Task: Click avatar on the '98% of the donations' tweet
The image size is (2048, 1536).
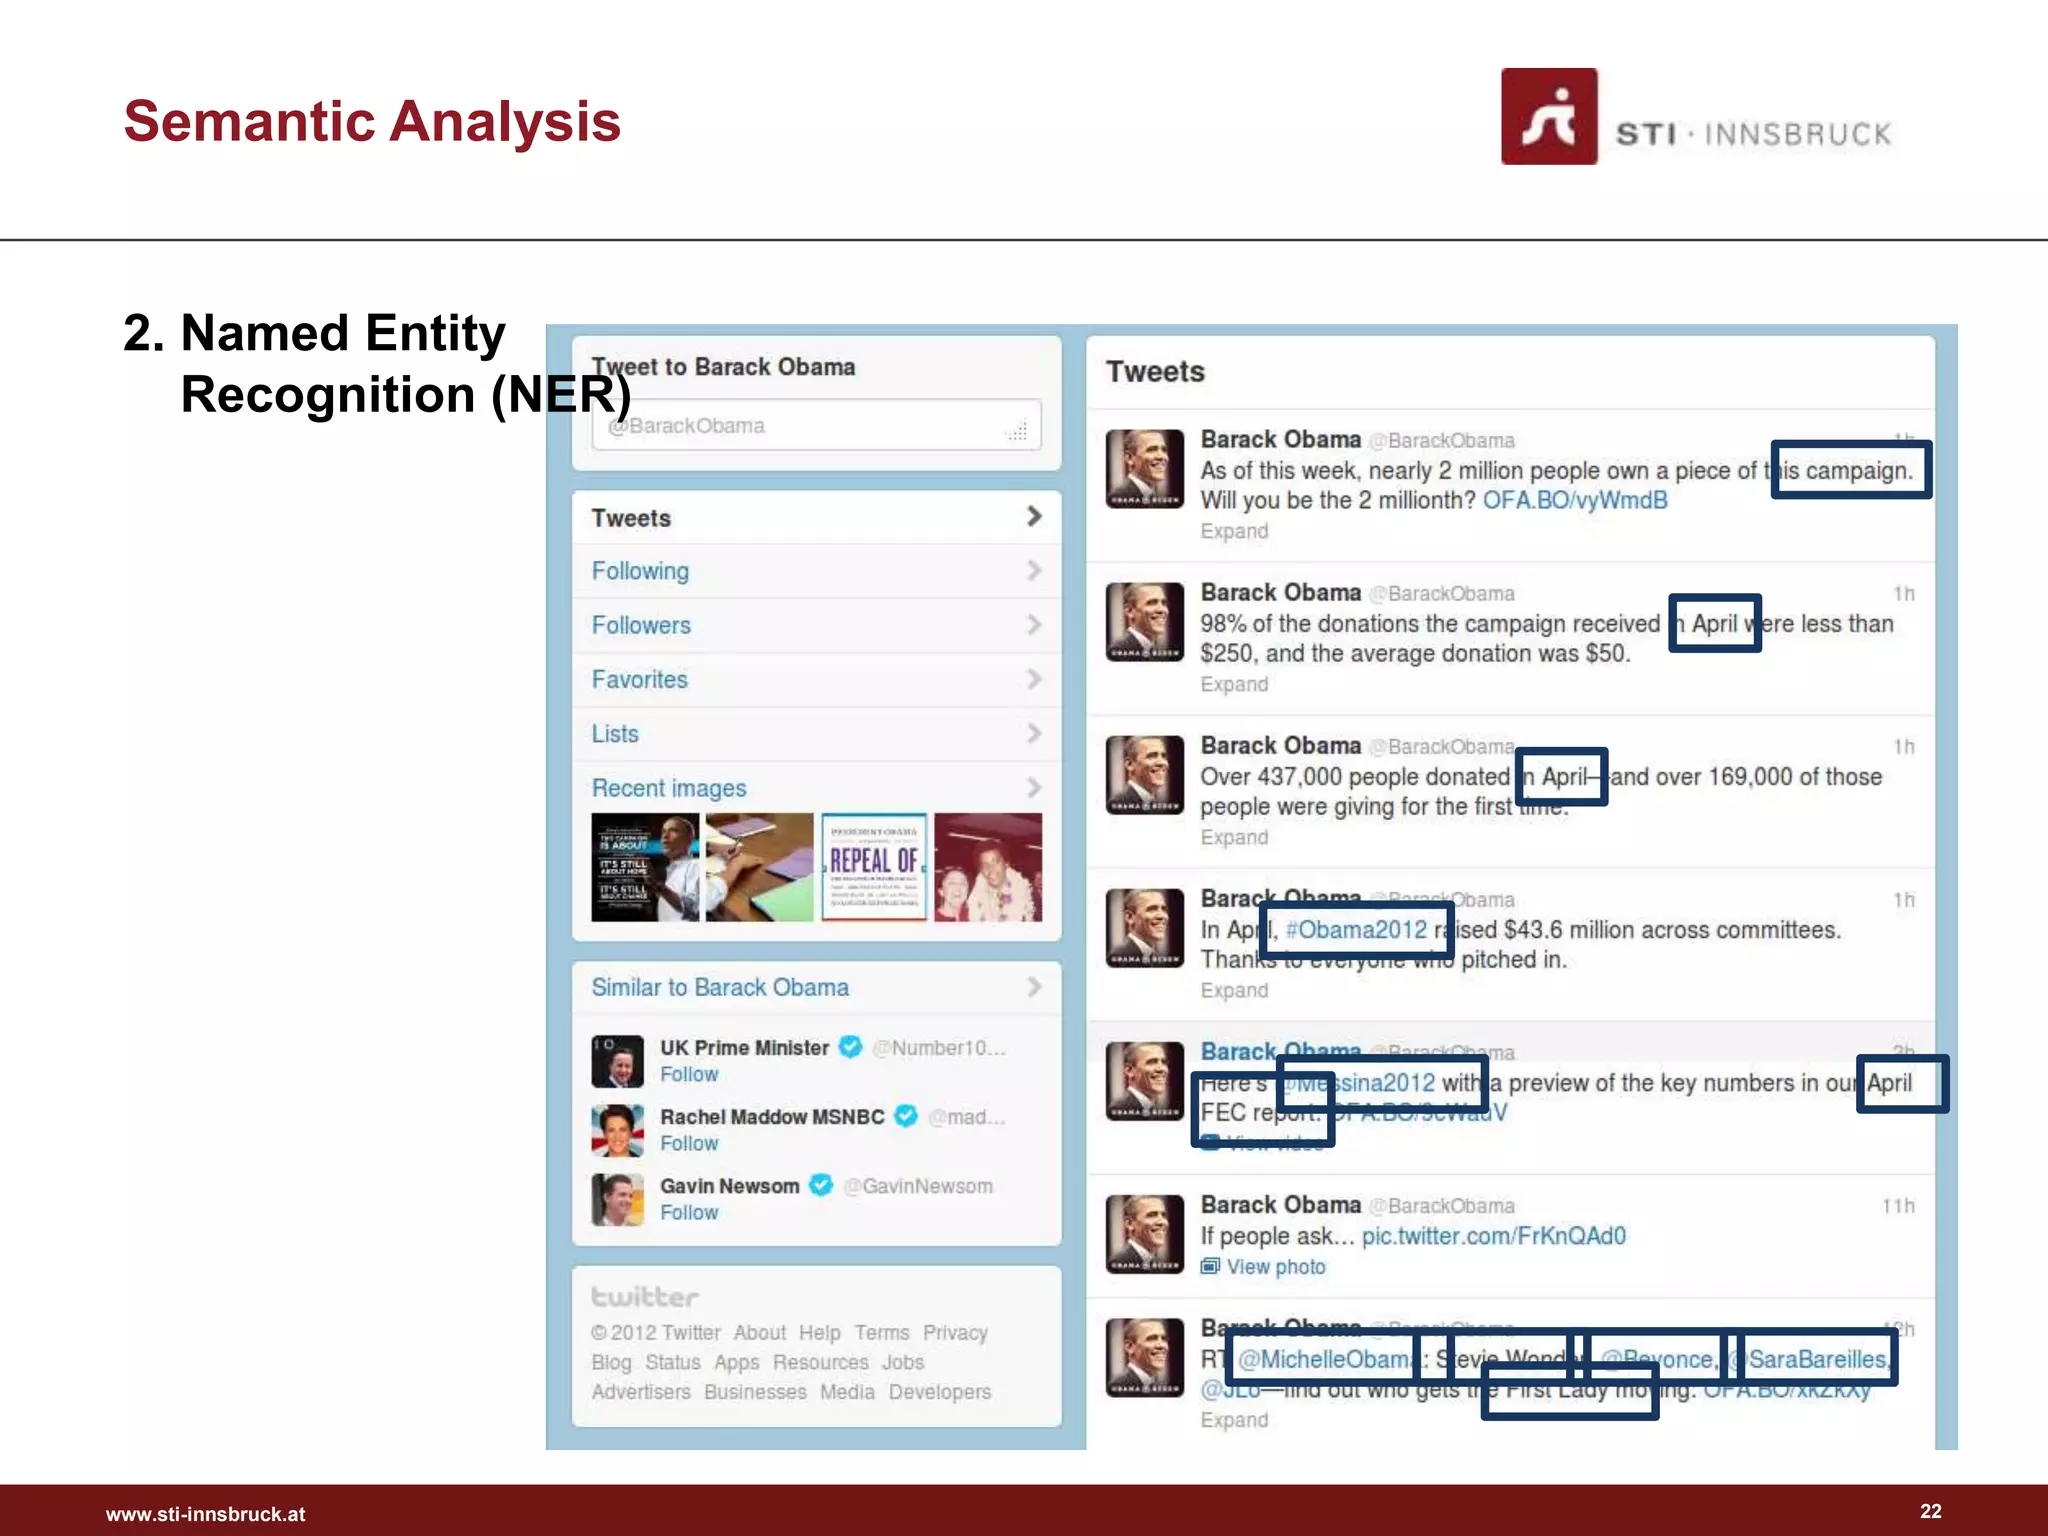Action: [x=1145, y=622]
